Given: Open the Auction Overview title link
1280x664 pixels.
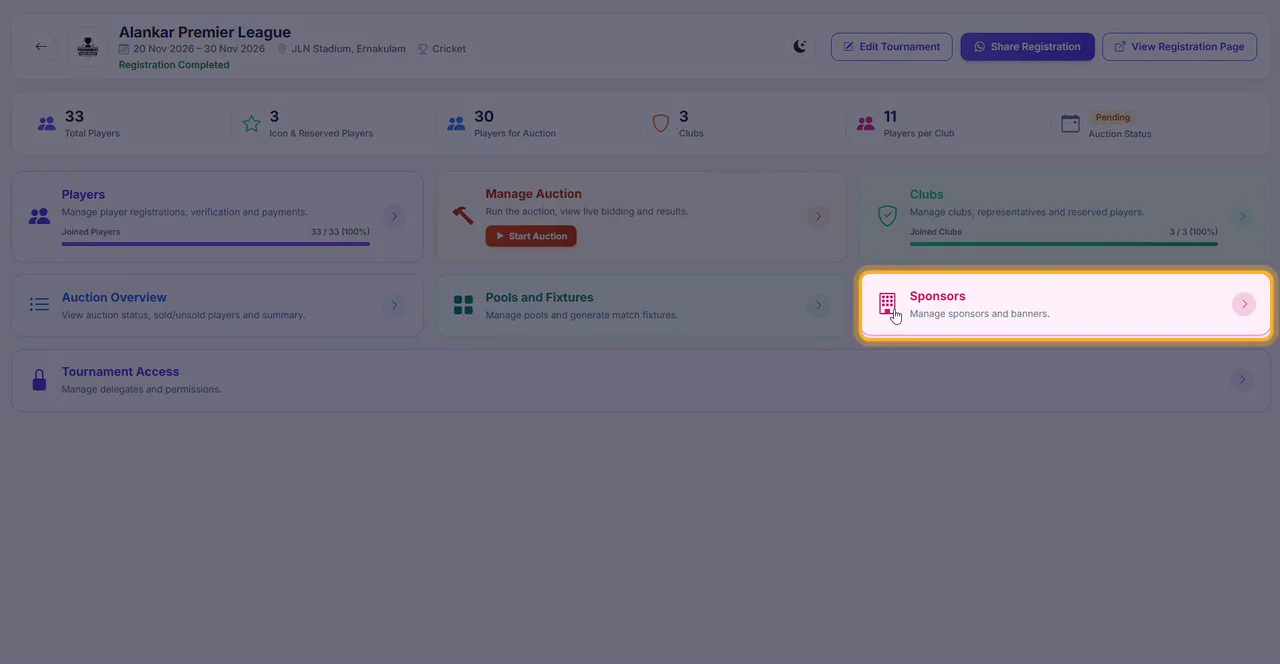Looking at the screenshot, I should coord(114,297).
